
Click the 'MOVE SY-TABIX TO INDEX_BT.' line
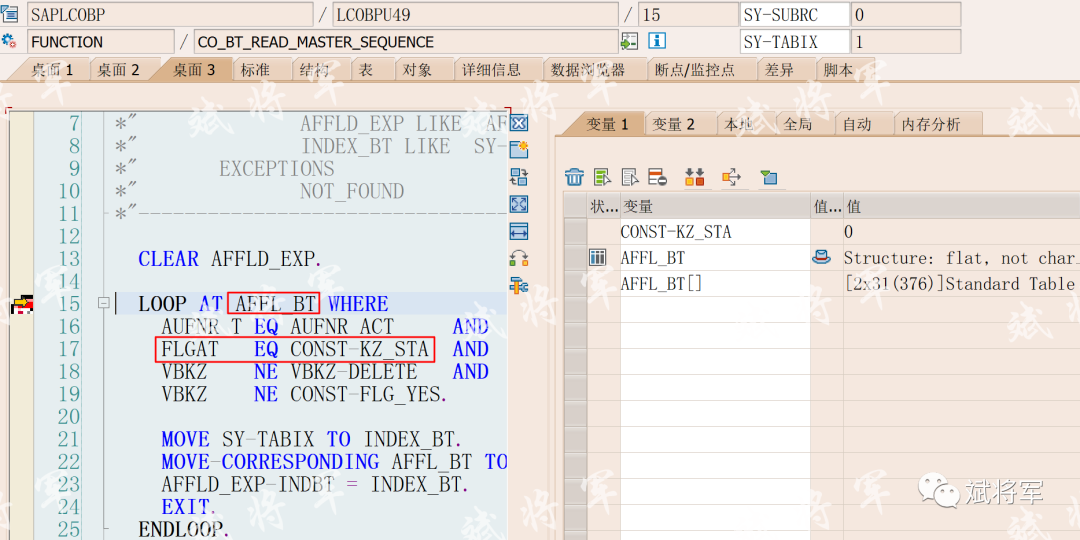click(x=311, y=439)
